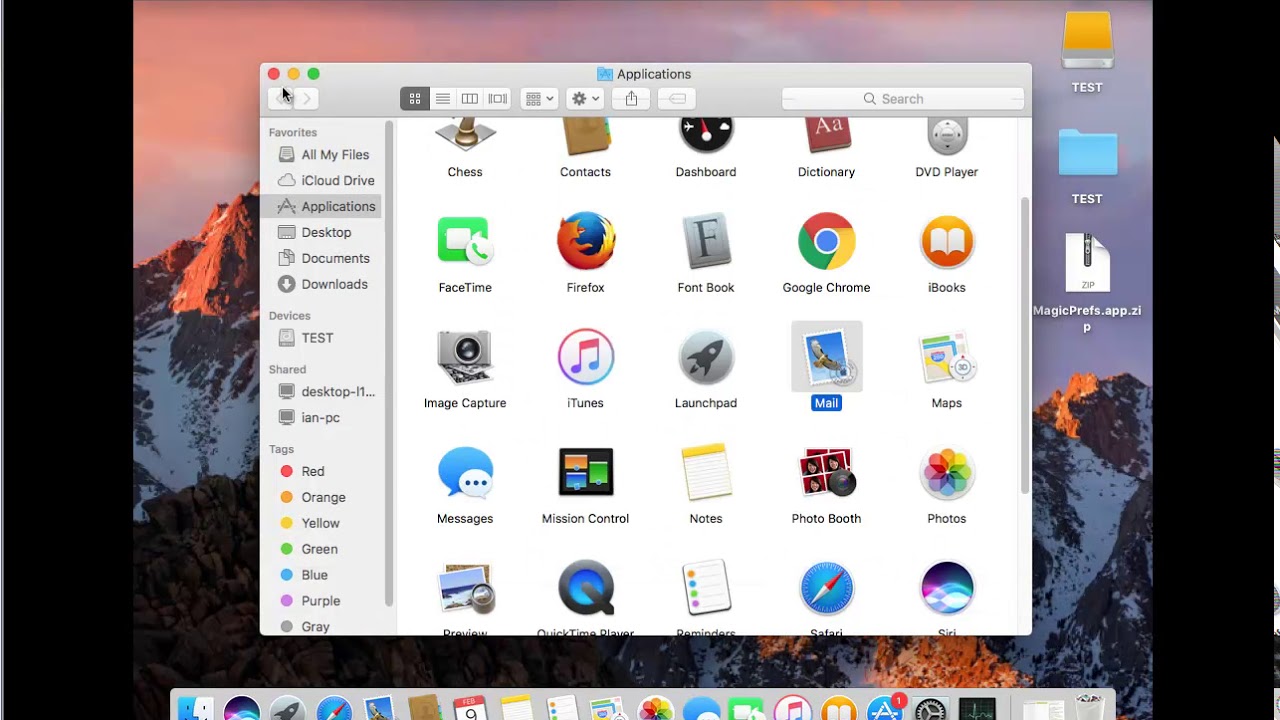Select the Dictionary app icon
The height and width of the screenshot is (720, 1280).
826,138
